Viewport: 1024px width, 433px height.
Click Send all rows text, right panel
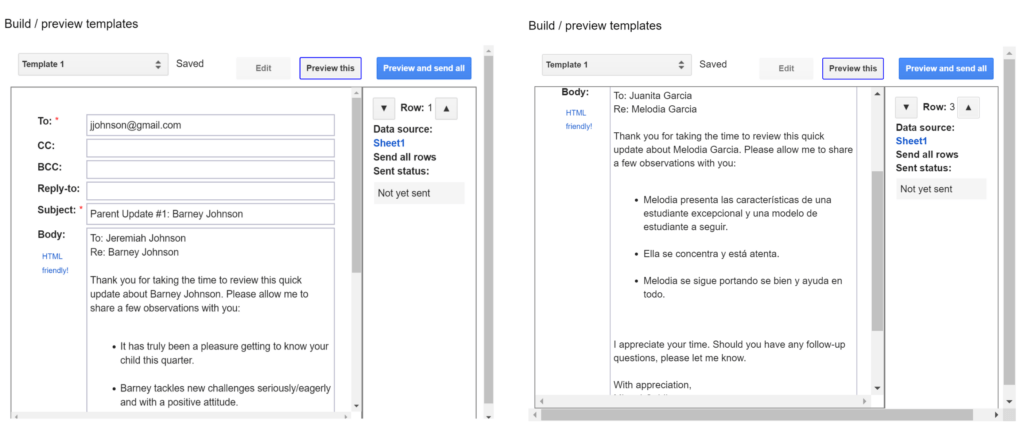(x=927, y=155)
